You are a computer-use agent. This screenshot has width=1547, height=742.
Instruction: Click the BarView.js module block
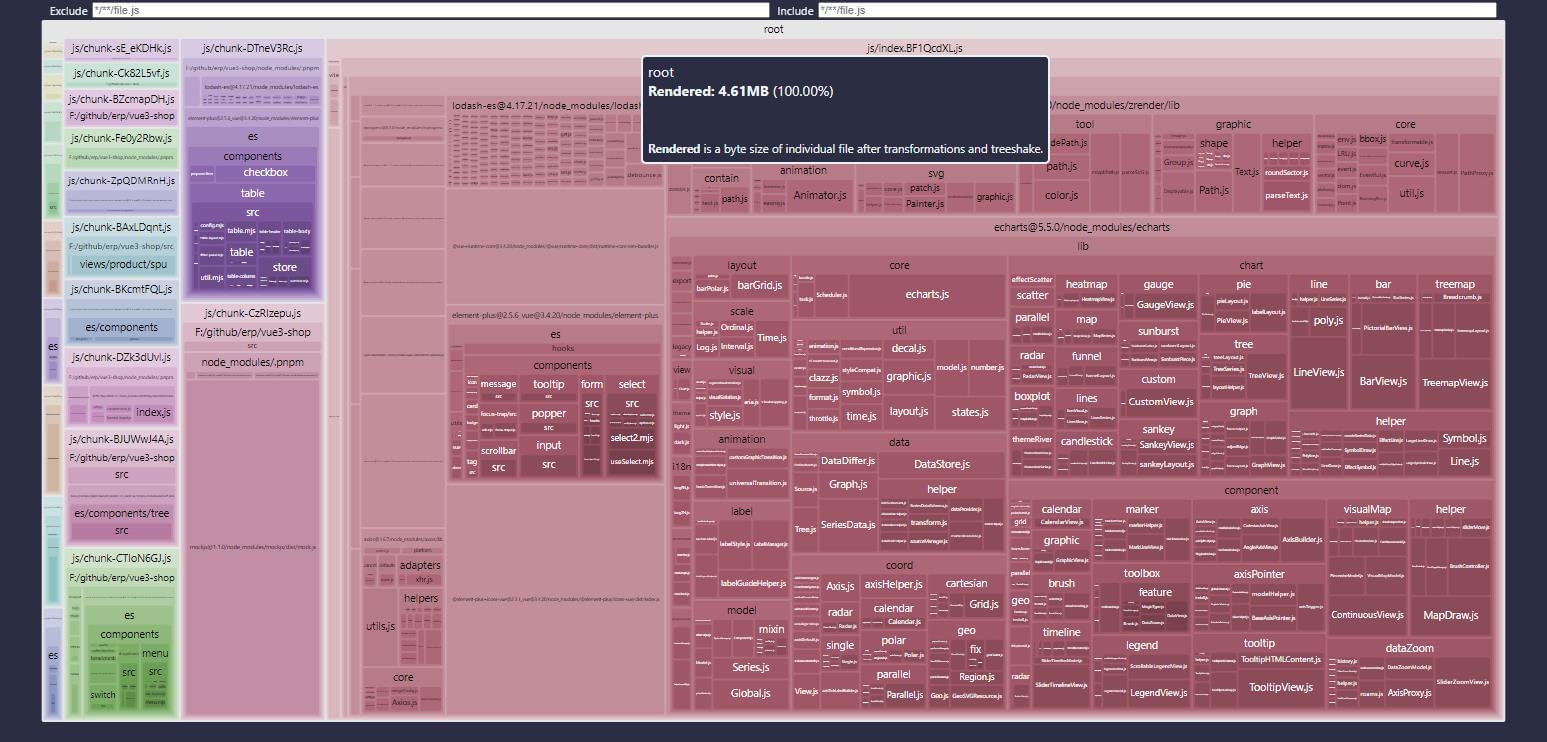pyautogui.click(x=1383, y=381)
